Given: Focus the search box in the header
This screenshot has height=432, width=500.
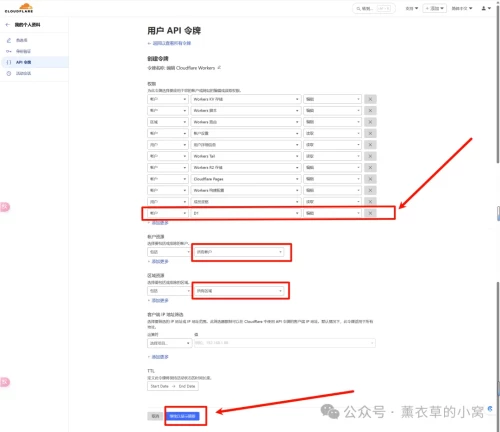Looking at the screenshot, I should click(x=374, y=8).
